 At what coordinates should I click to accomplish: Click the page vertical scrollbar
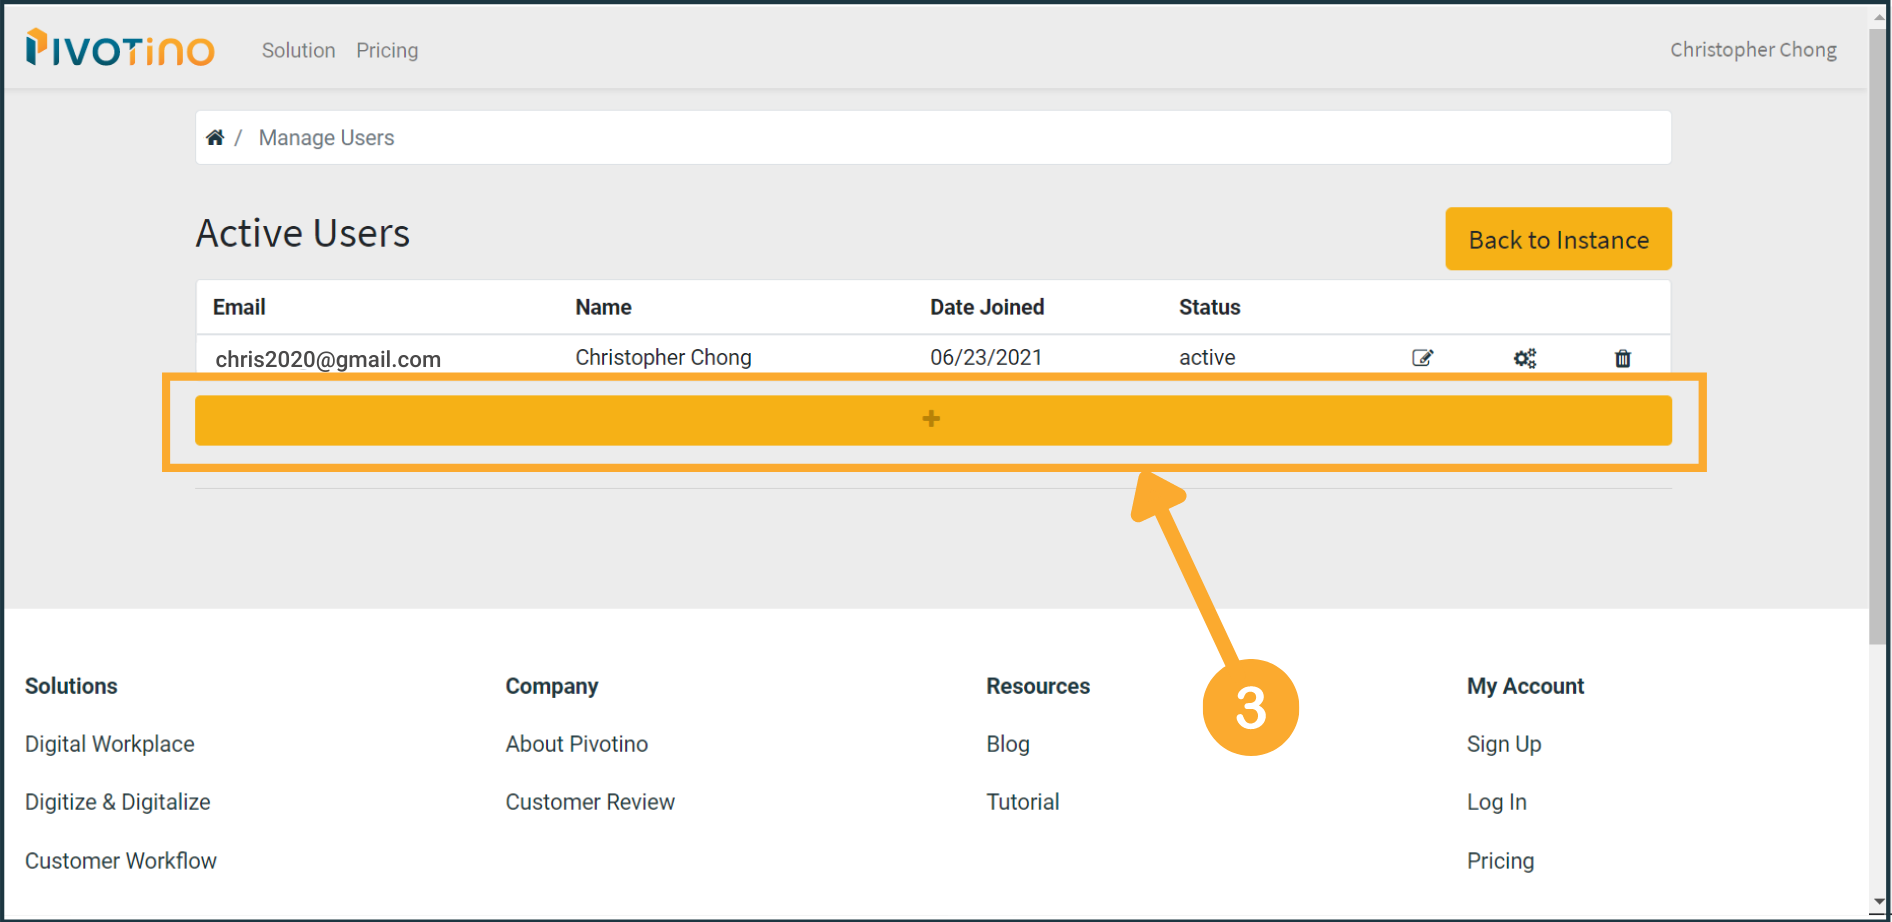point(1879,330)
